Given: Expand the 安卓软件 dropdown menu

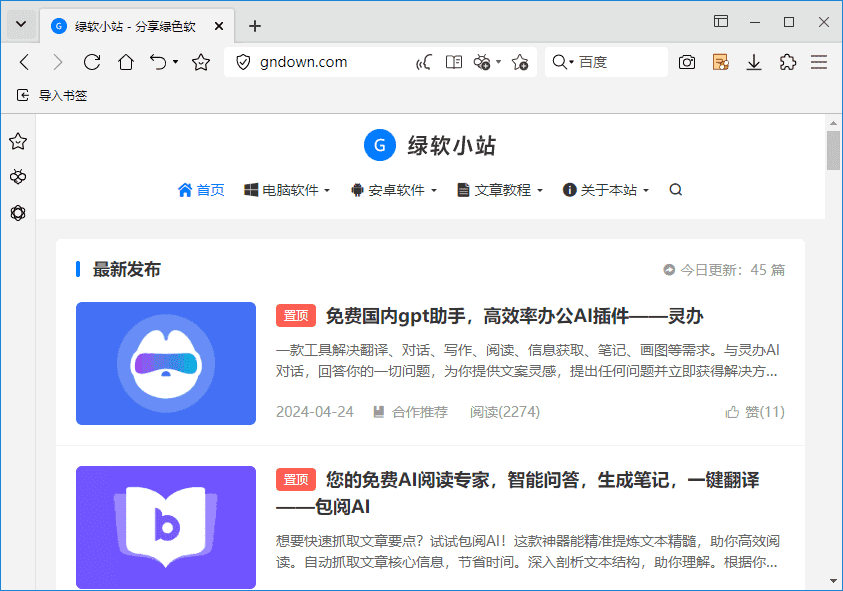Looking at the screenshot, I should click(394, 190).
